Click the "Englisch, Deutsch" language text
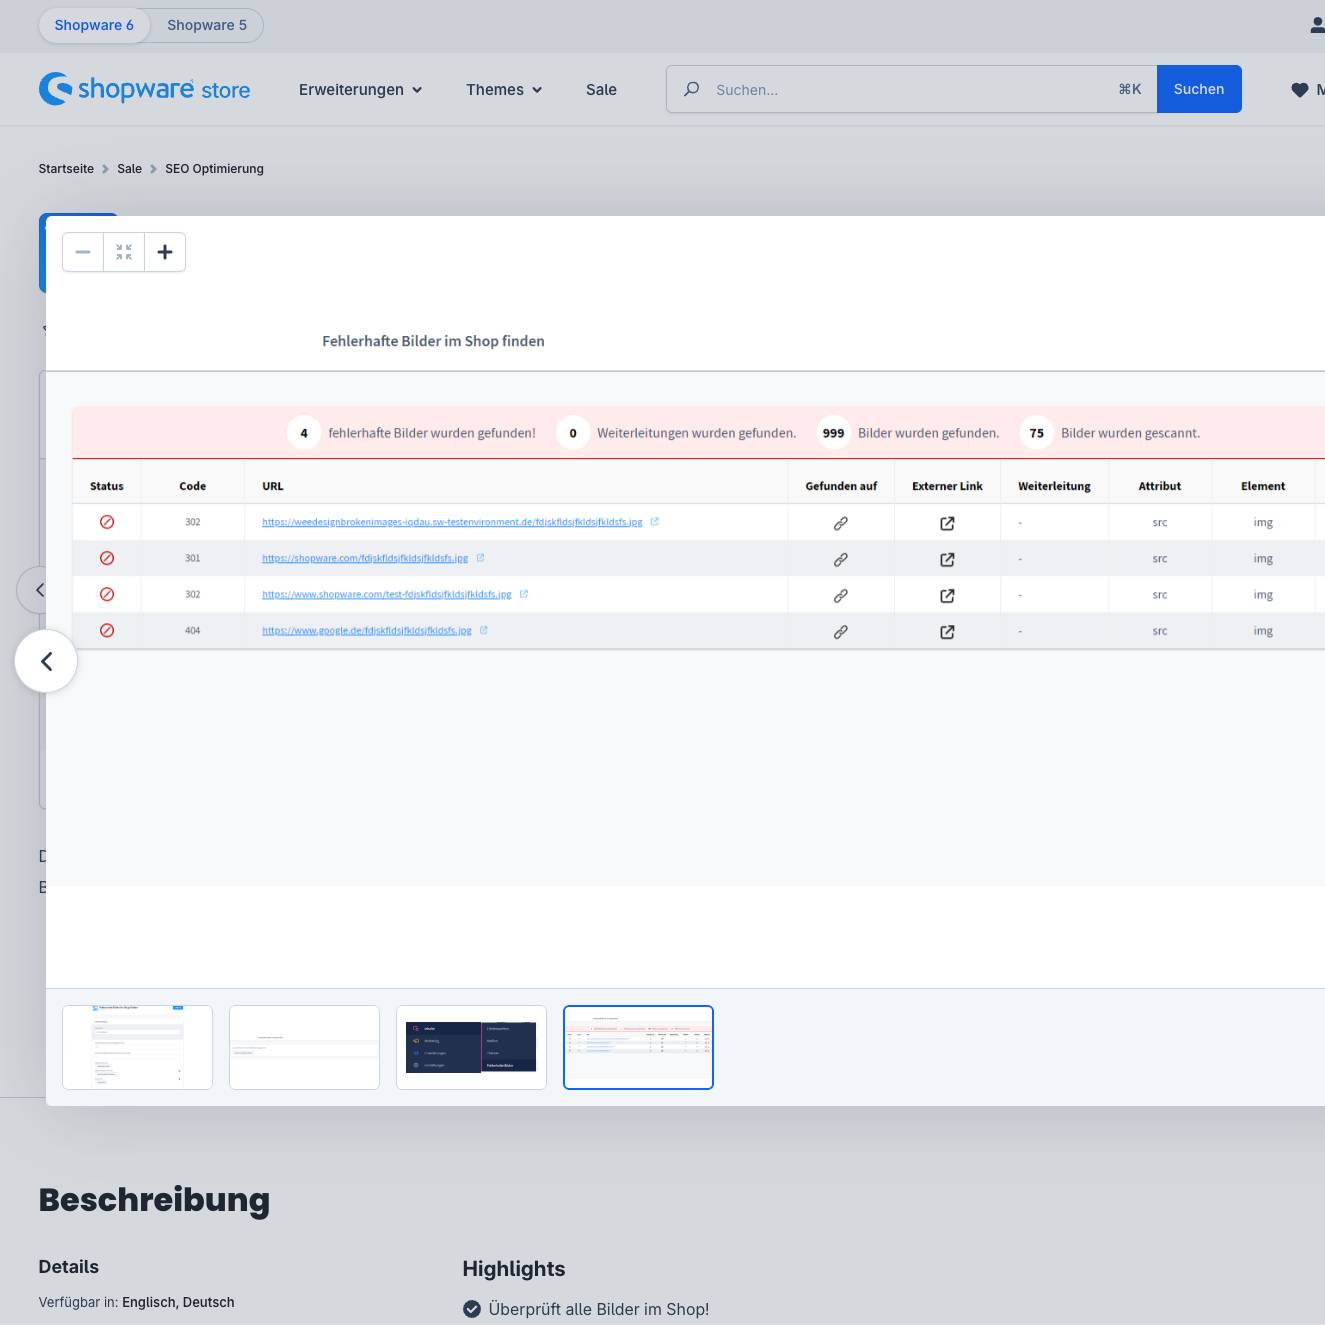1325x1325 pixels. click(x=178, y=1302)
